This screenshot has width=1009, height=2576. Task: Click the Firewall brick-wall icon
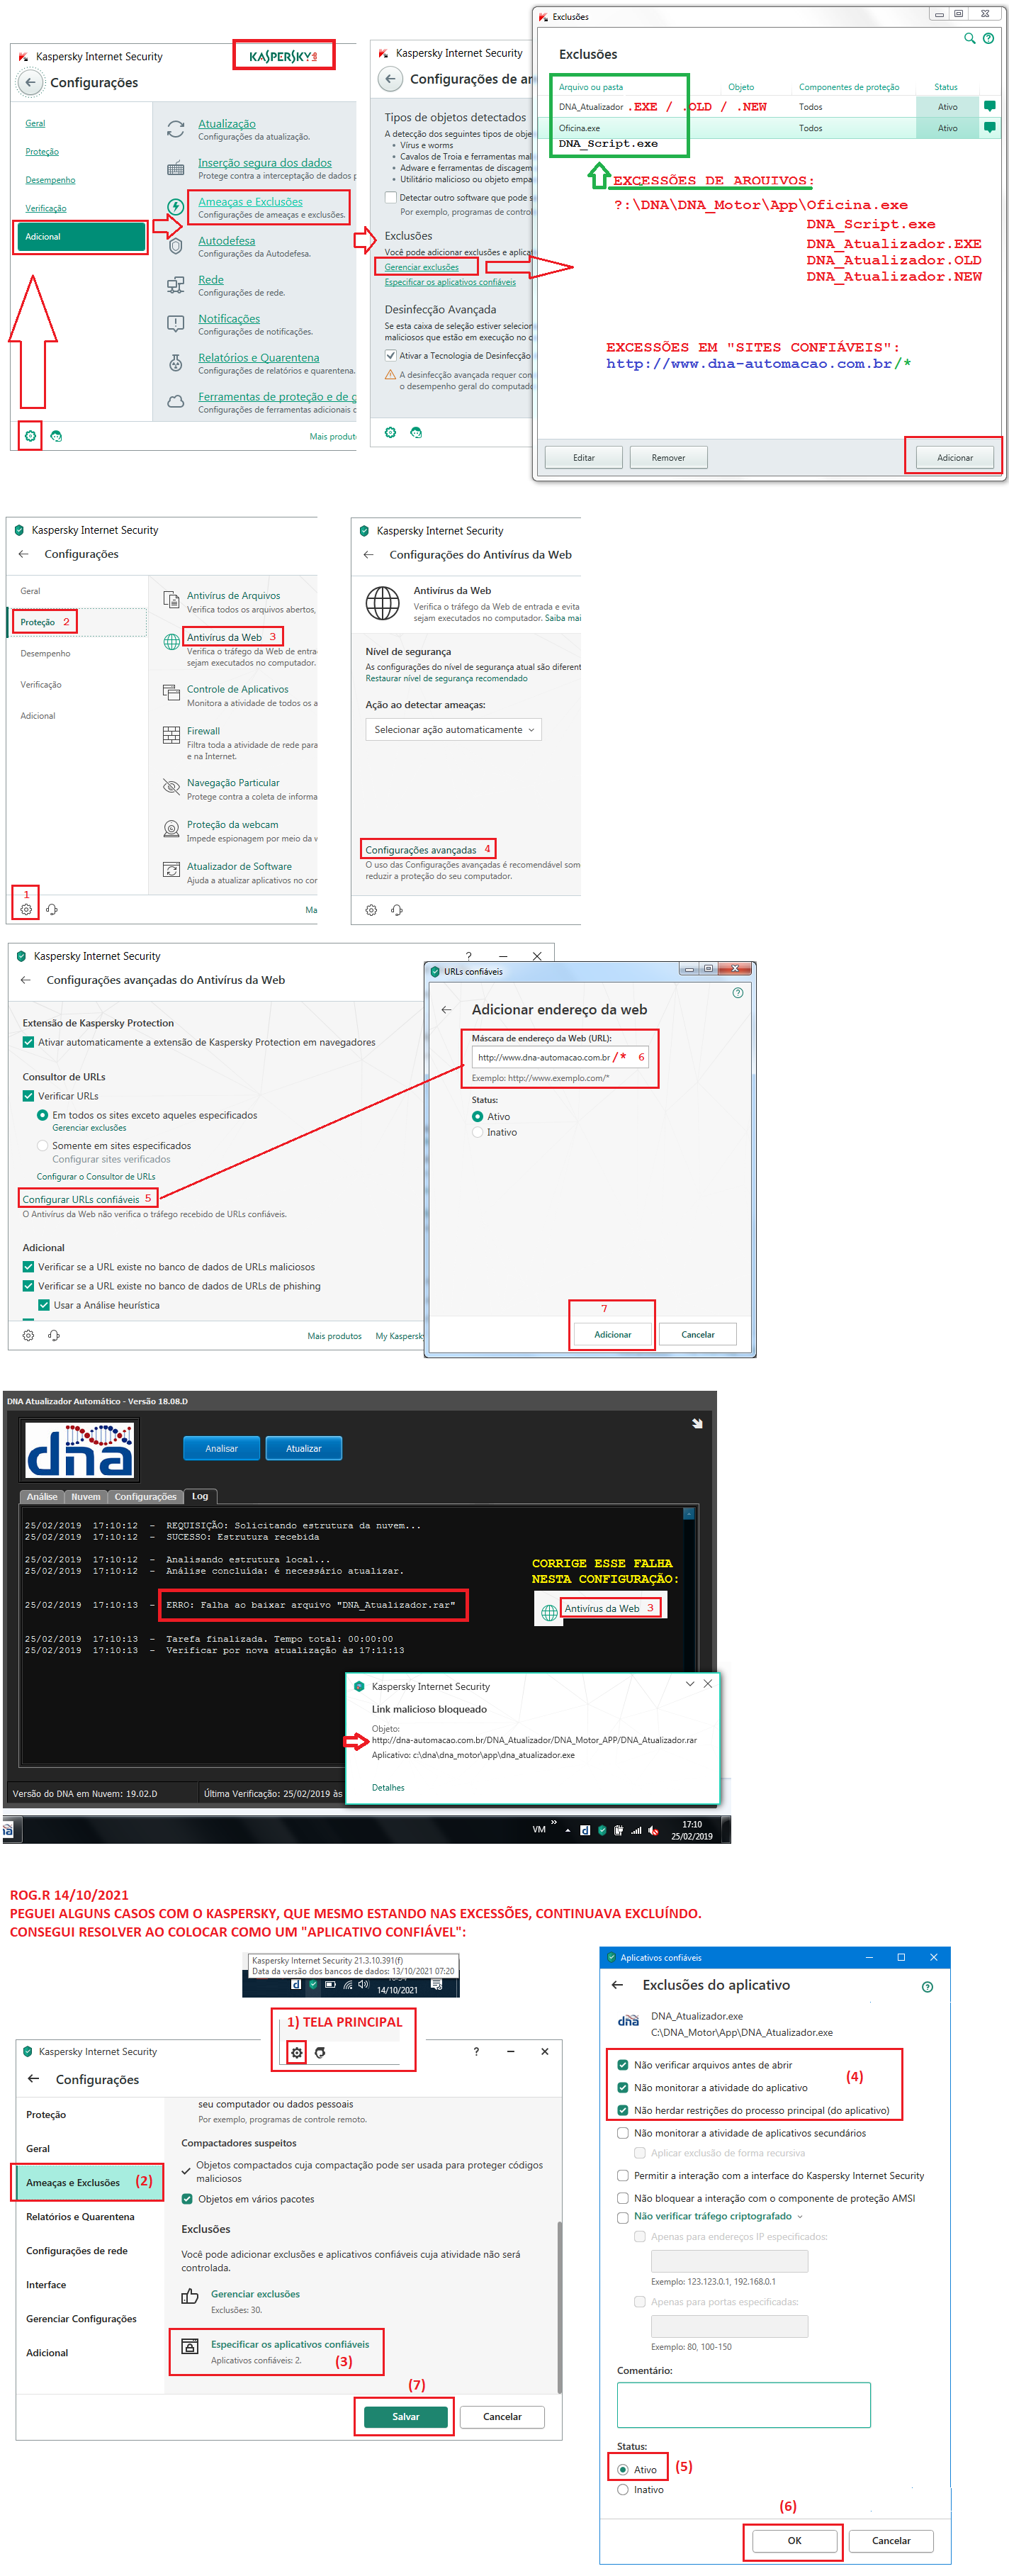pos(171,735)
